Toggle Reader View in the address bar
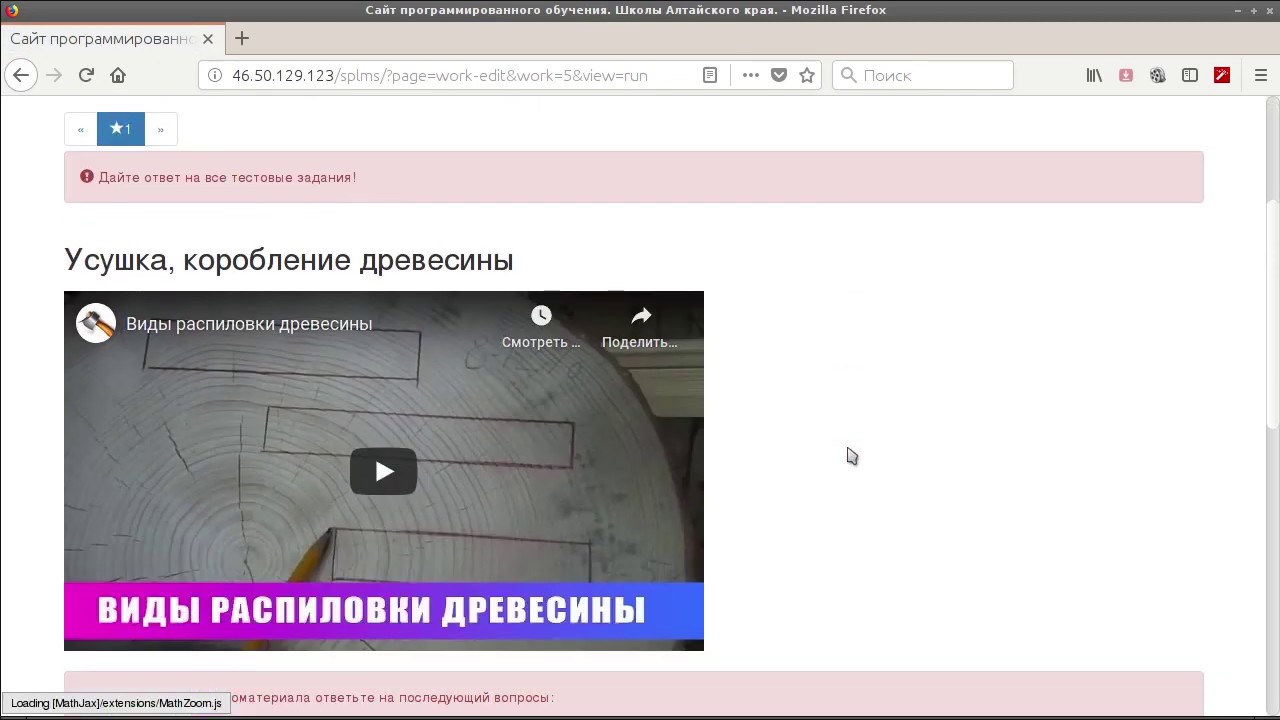This screenshot has width=1280, height=720. tap(710, 75)
